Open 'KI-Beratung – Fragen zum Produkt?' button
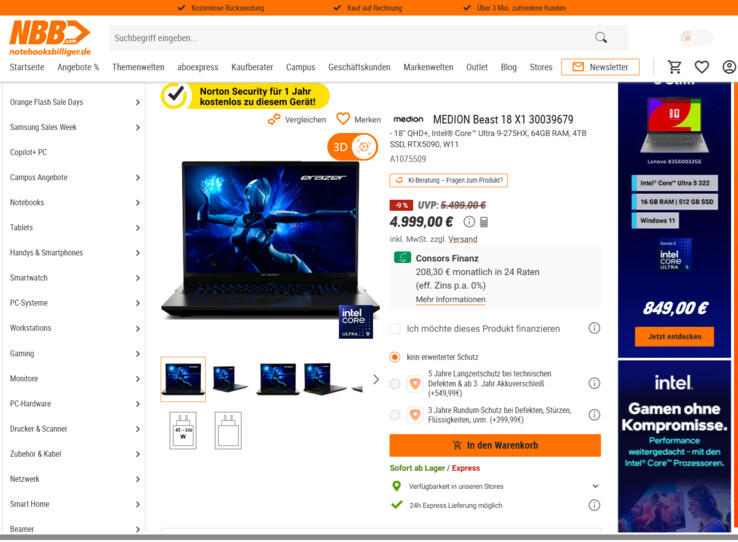 coord(449,180)
